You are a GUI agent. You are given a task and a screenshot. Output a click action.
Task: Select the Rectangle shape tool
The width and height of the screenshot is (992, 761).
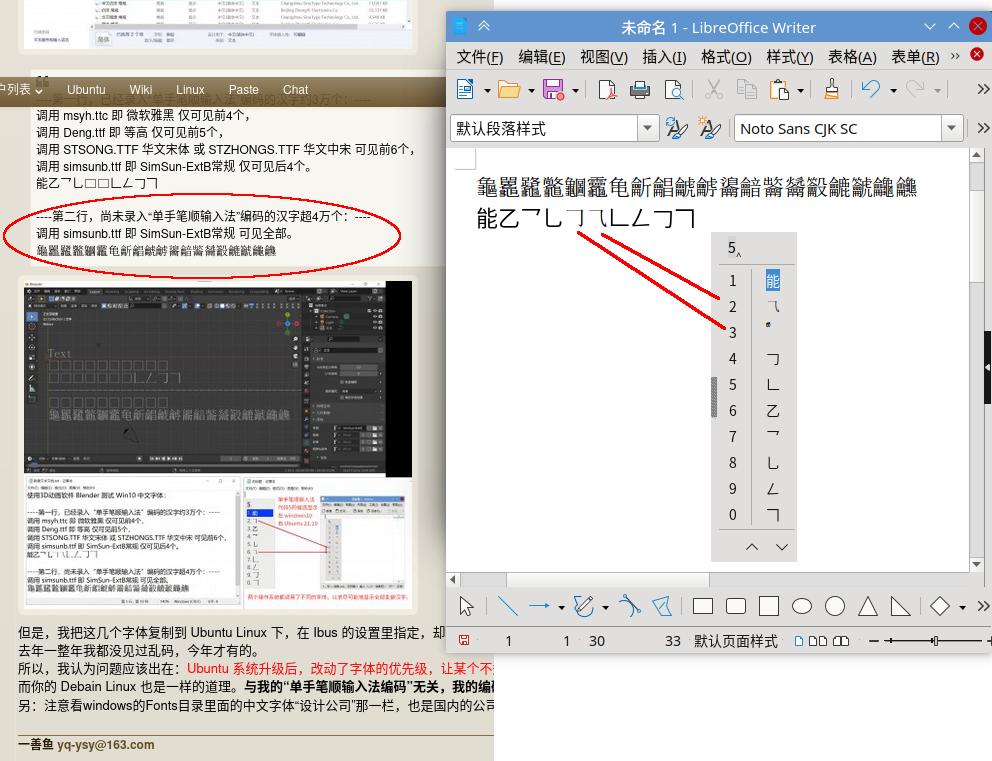[703, 606]
